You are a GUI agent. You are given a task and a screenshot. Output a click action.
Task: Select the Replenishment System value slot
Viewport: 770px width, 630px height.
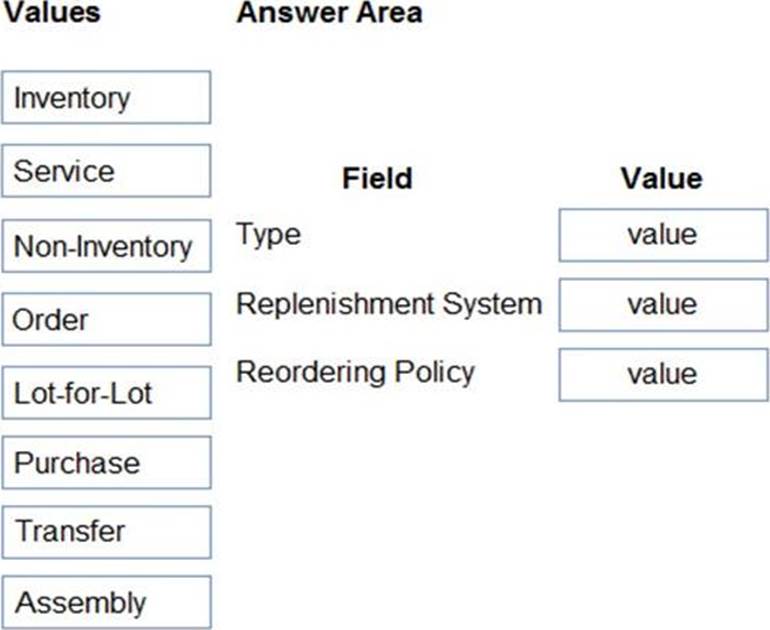[662, 305]
